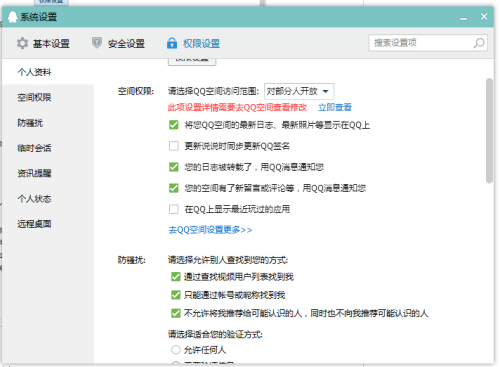
Task: Select 防骚扰 in the sidebar
Action: 48,123
